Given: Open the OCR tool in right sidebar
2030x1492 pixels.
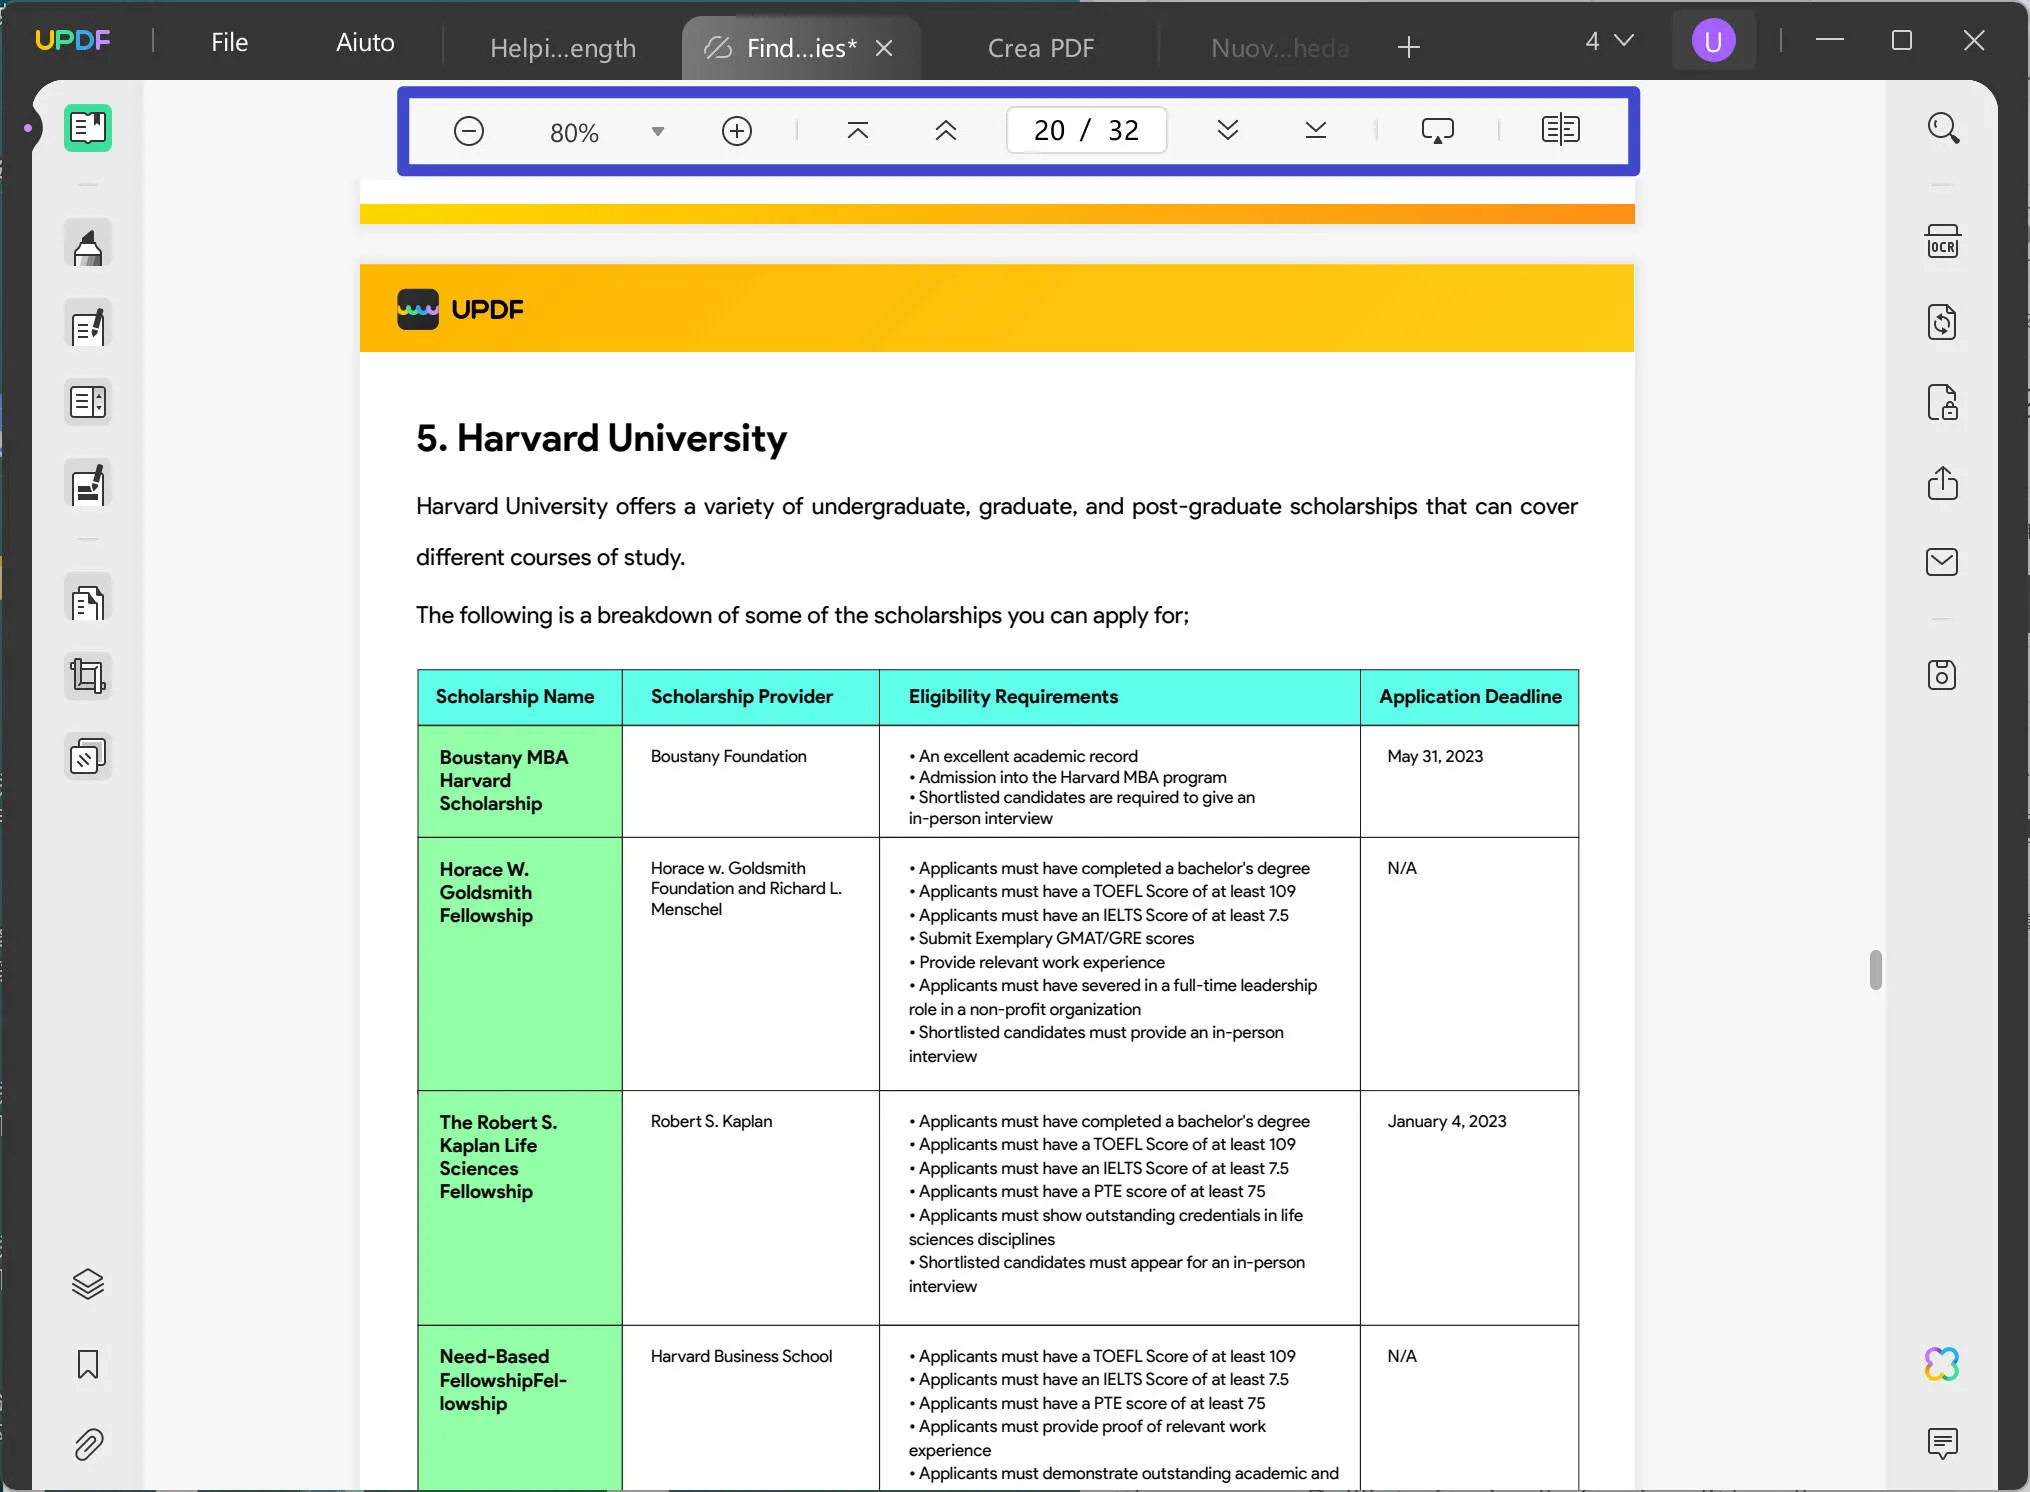Looking at the screenshot, I should point(1942,242).
